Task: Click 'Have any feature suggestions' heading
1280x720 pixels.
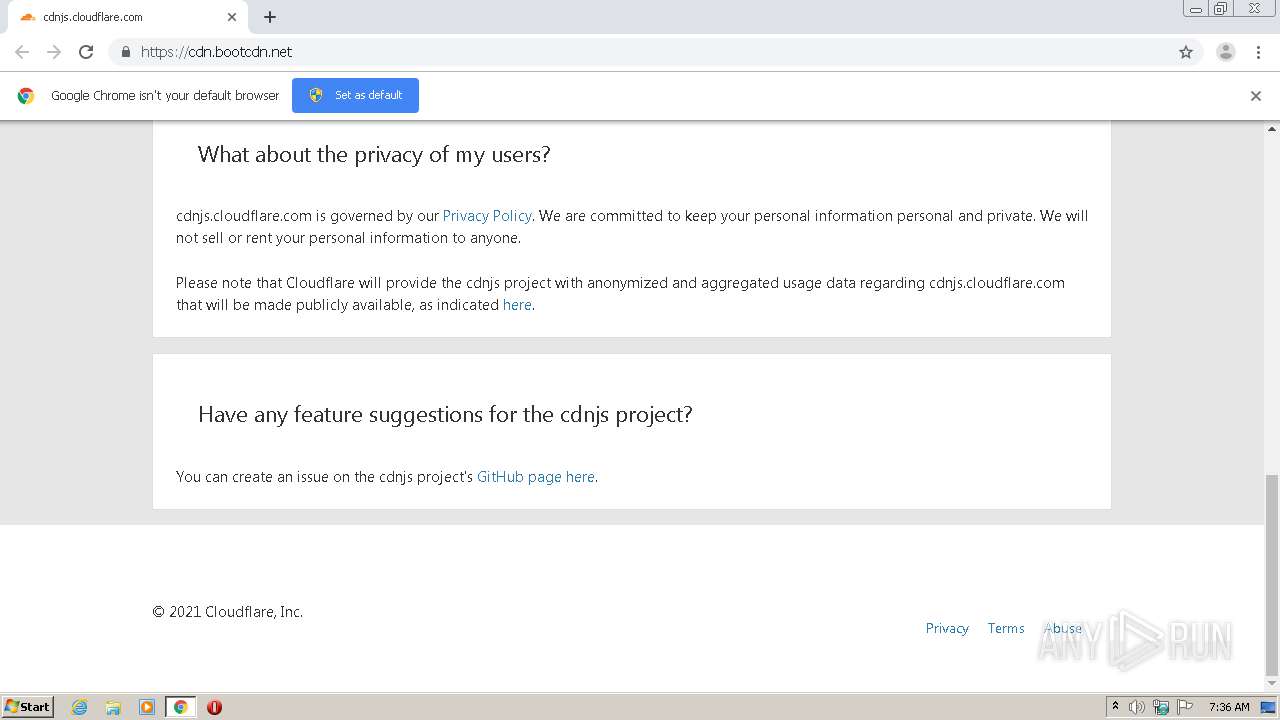Action: 445,414
